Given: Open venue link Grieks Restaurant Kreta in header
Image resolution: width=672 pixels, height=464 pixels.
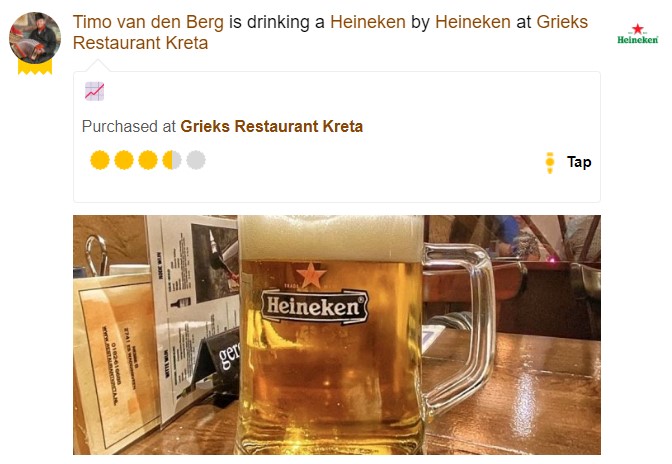Looking at the screenshot, I should 330,32.
